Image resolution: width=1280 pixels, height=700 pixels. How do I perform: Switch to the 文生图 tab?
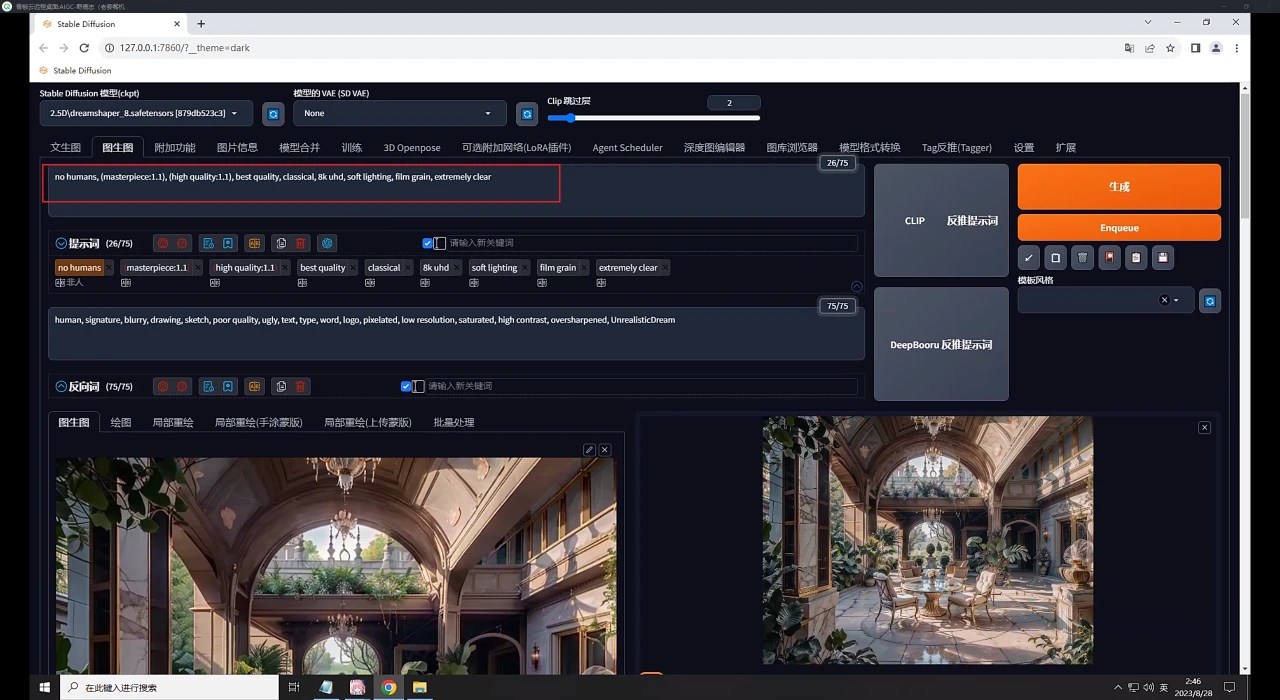(x=65, y=148)
